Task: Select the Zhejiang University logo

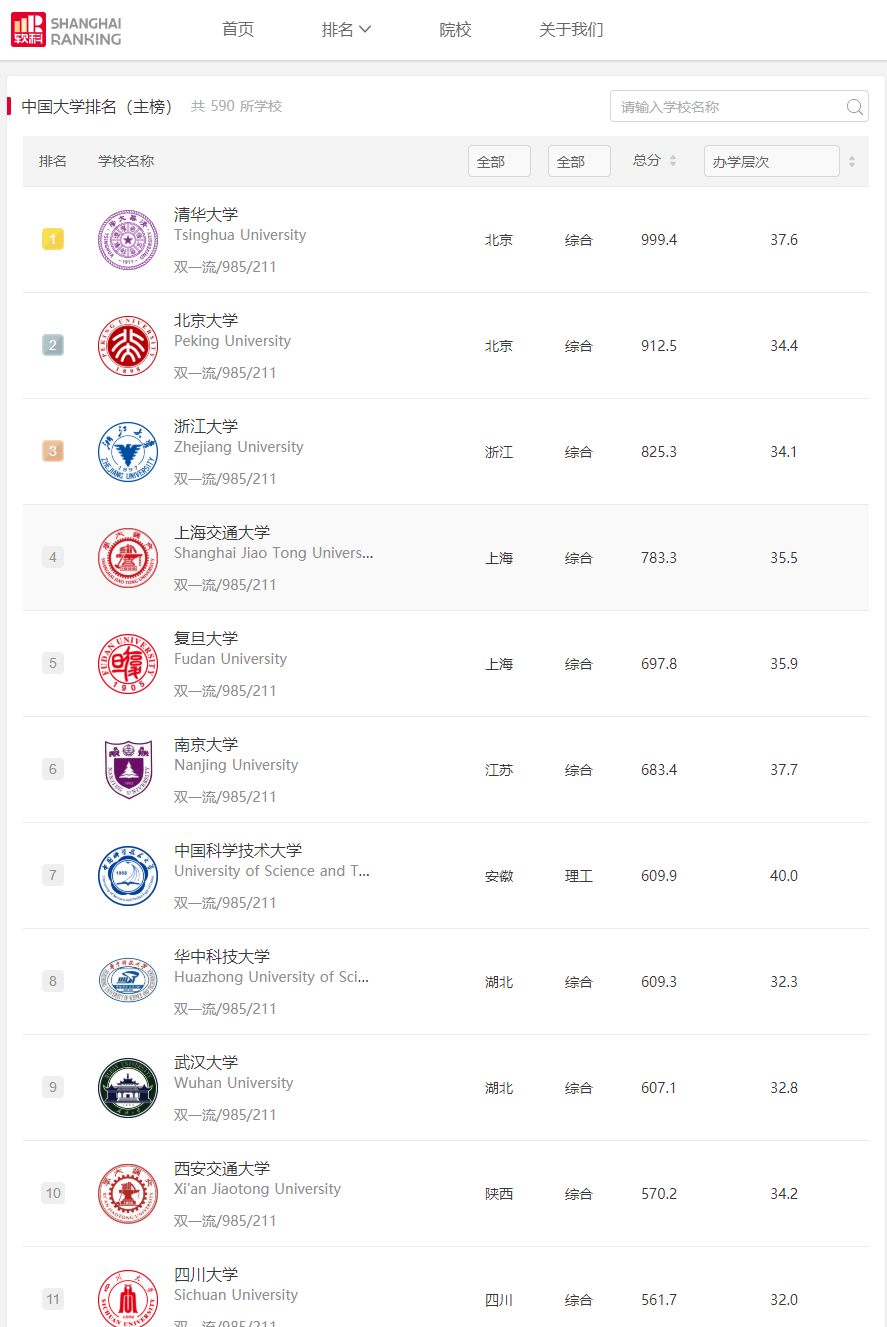Action: pos(128,452)
